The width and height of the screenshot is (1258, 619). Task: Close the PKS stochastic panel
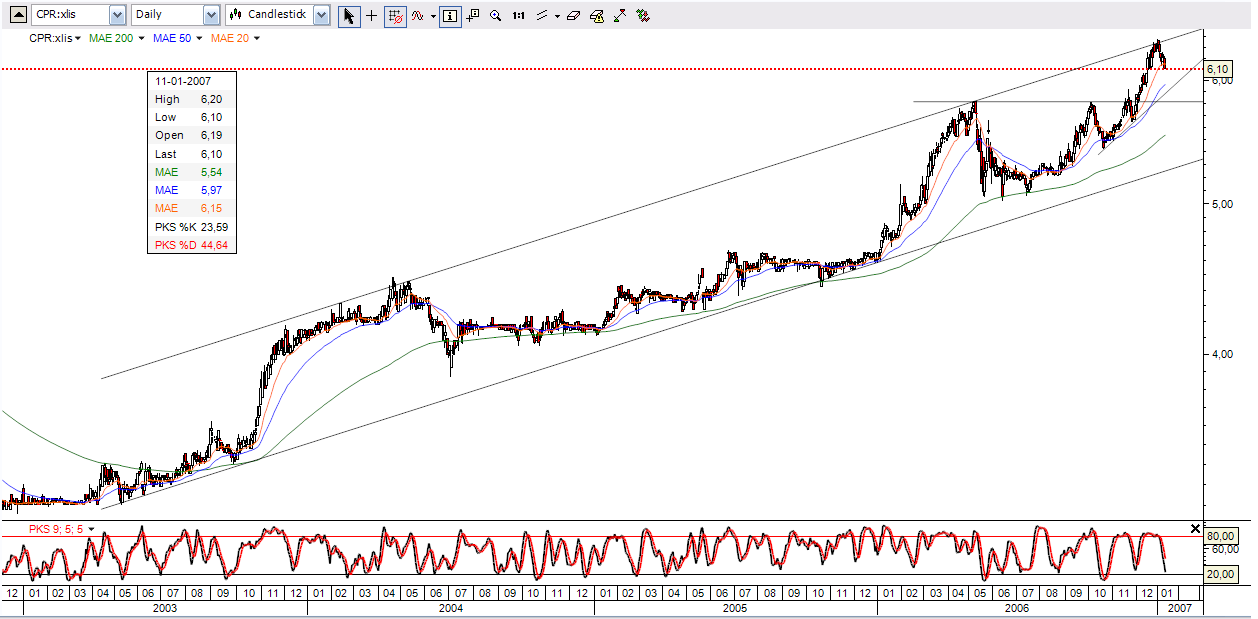1195,528
